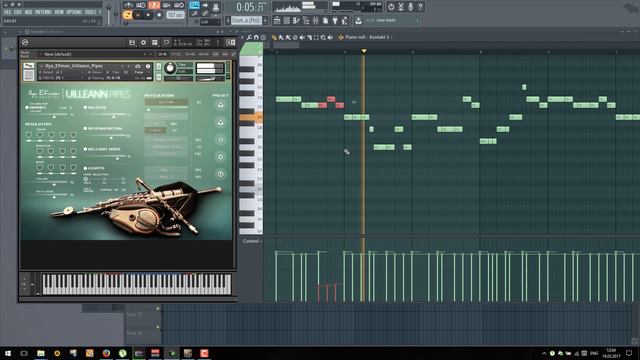Viewport: 640px width, 360px height.
Task: Click the highlighted orange piano key
Action: pos(251,117)
